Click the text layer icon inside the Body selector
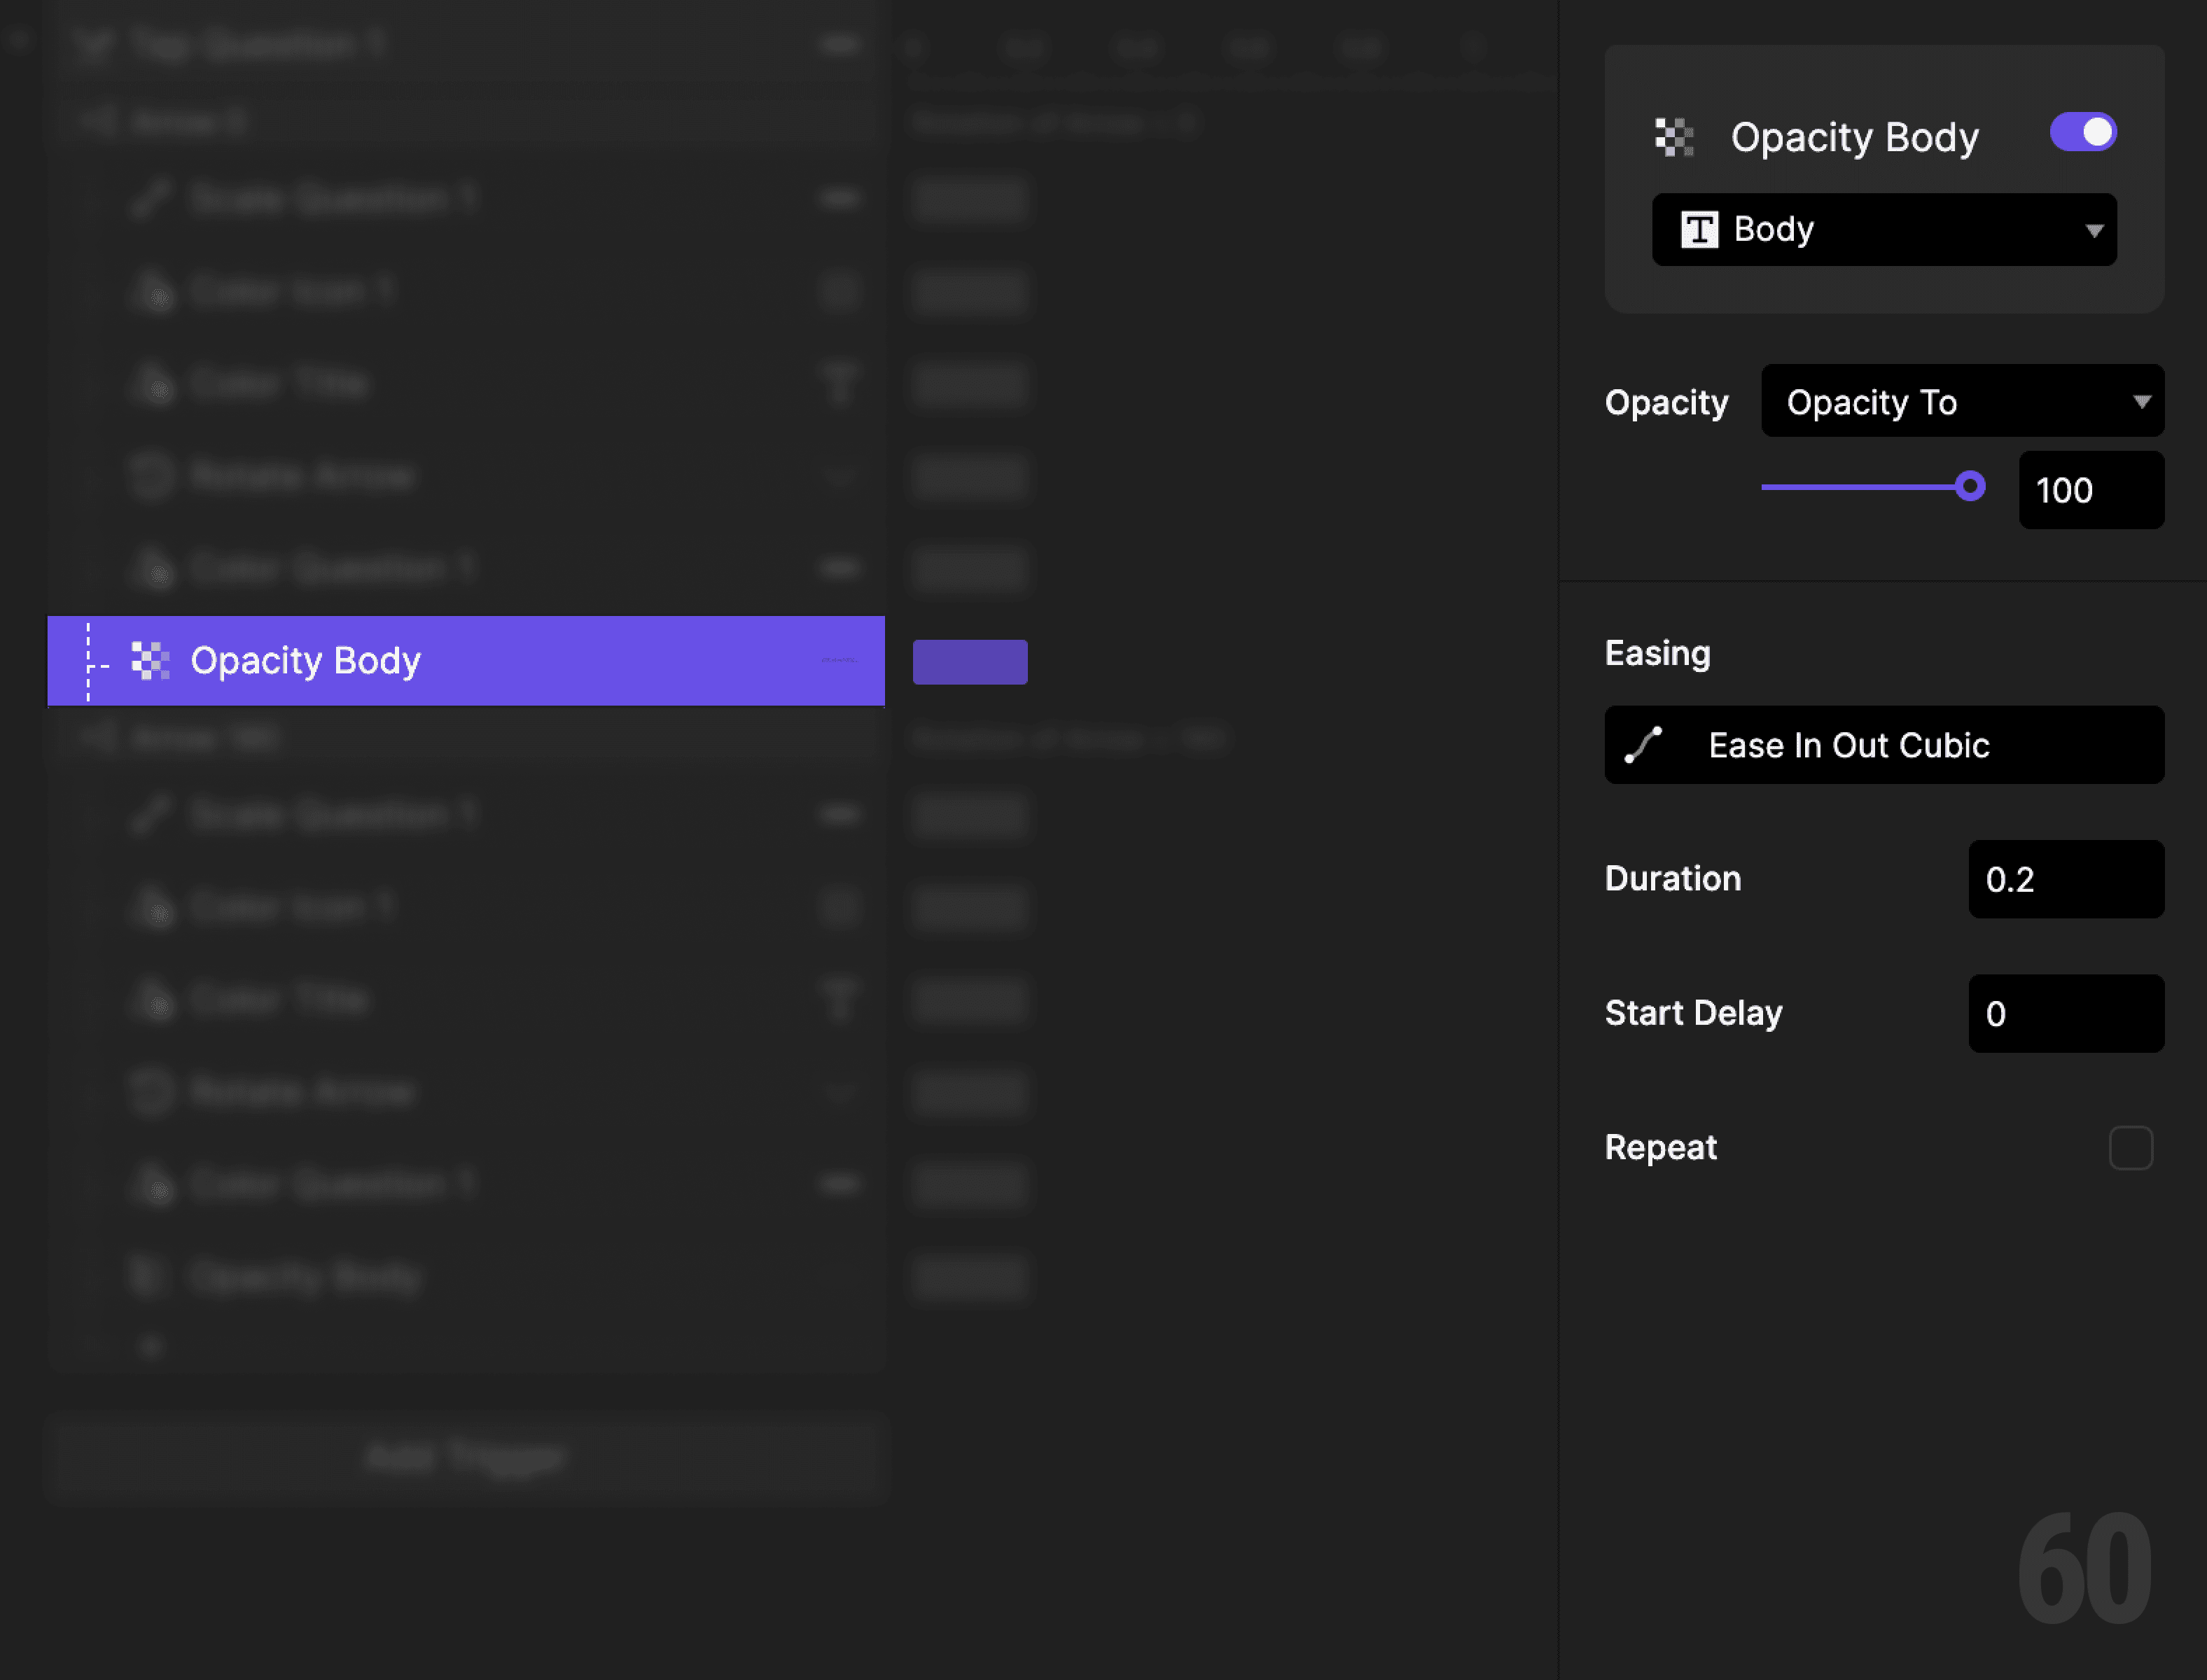This screenshot has height=1680, width=2207. 1700,230
